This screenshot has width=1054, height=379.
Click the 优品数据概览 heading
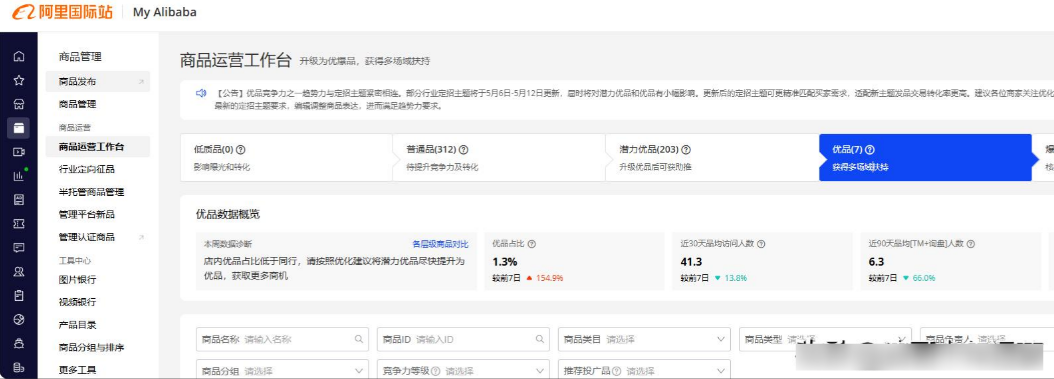pyautogui.click(x=228, y=214)
